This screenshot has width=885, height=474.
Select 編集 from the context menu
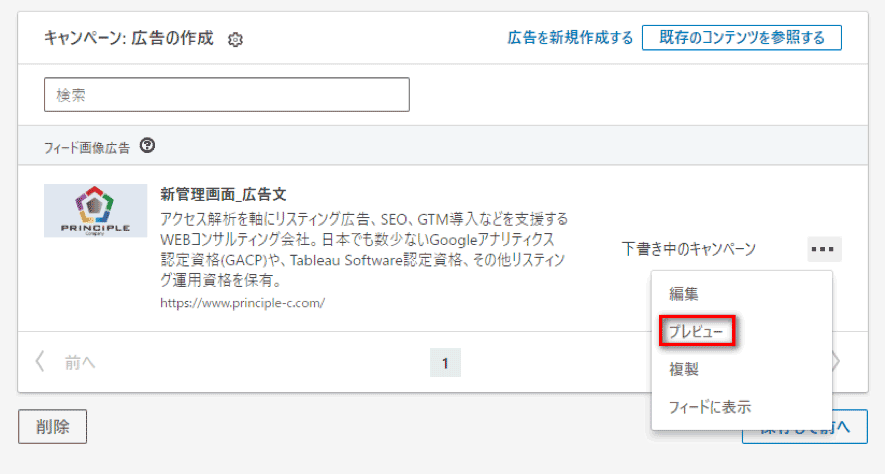684,294
